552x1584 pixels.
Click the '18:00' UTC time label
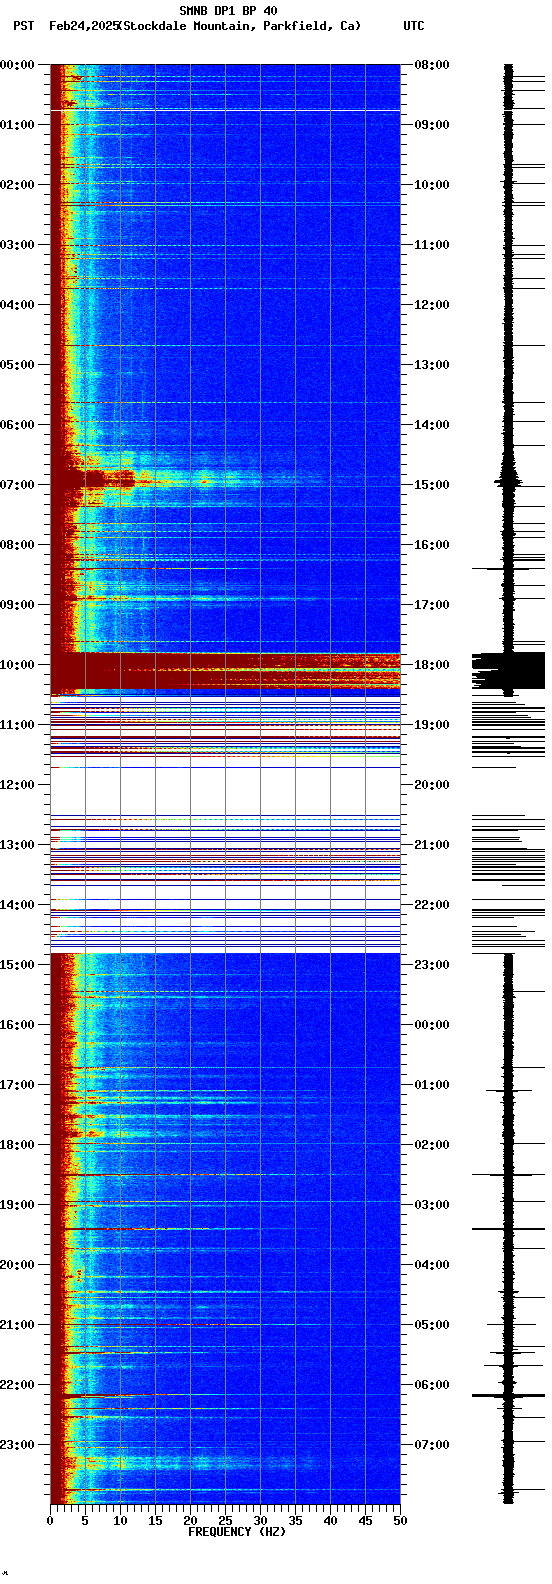coord(432,665)
